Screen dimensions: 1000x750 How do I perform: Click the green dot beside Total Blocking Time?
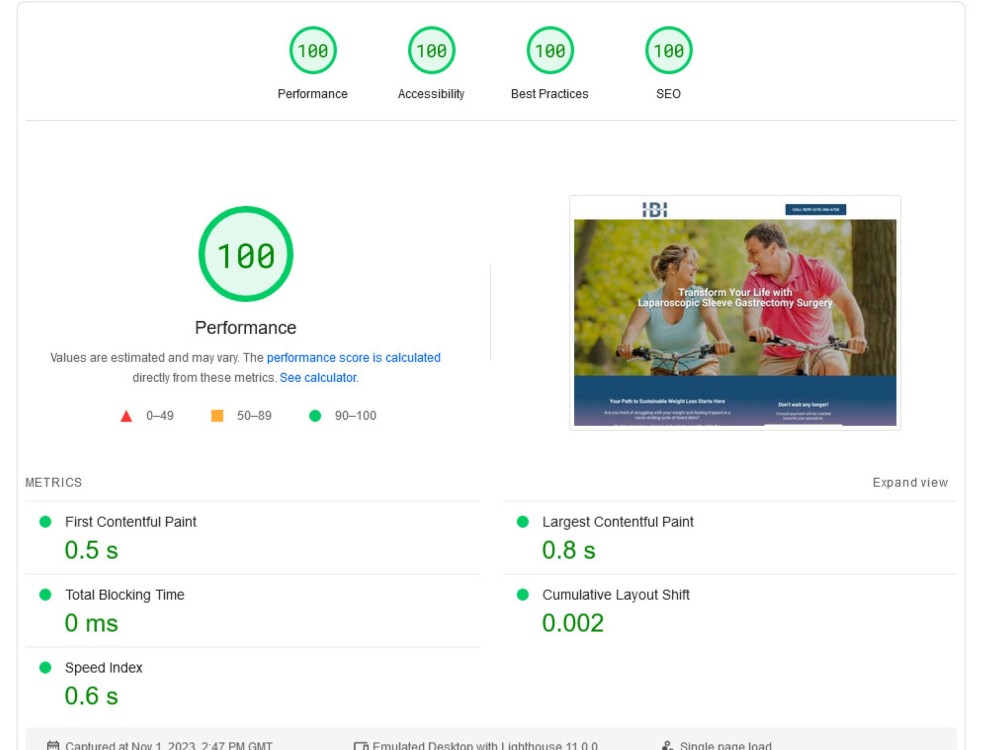coord(45,594)
